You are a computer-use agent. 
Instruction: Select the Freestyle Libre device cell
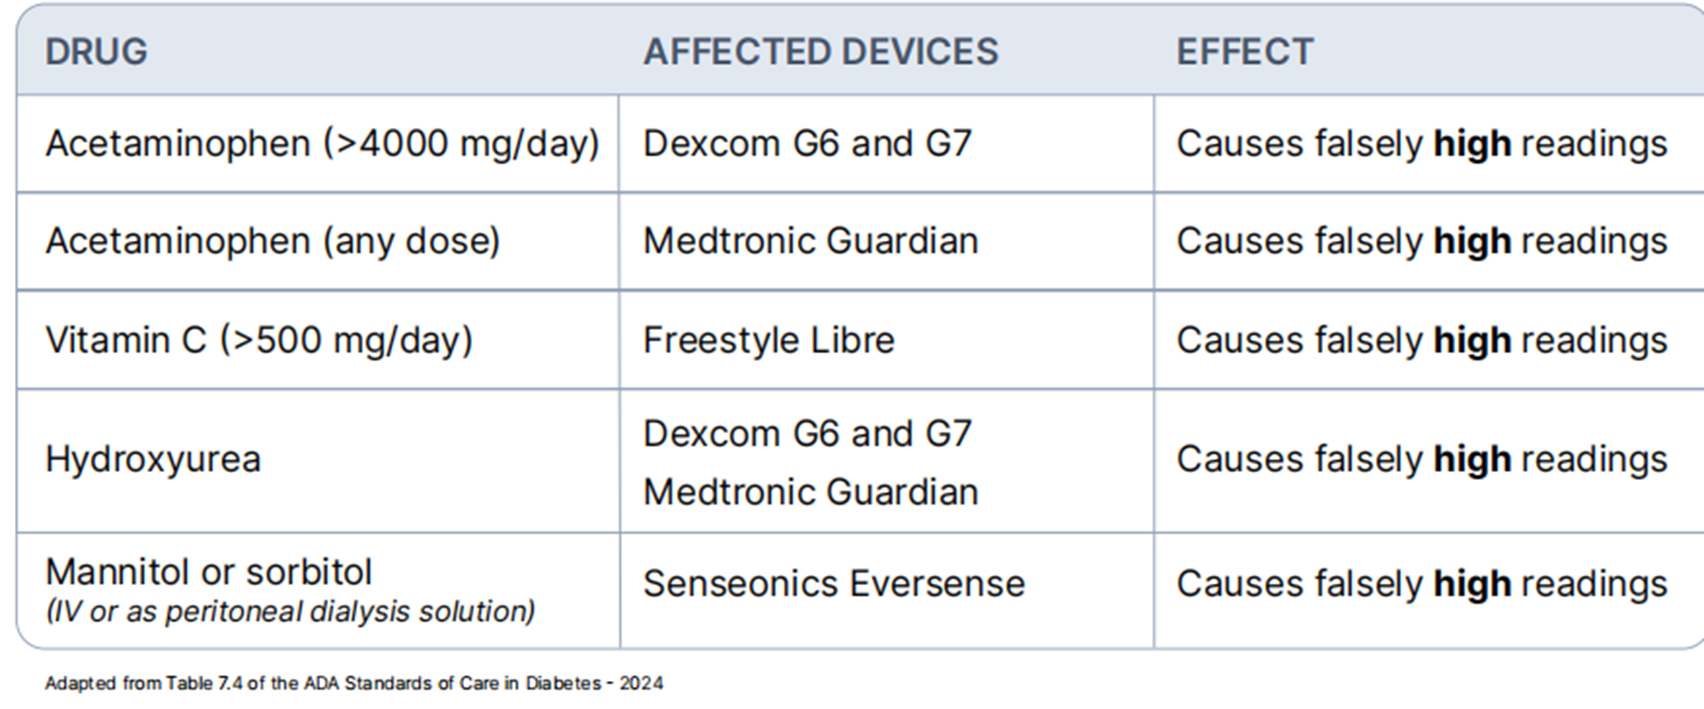(768, 340)
